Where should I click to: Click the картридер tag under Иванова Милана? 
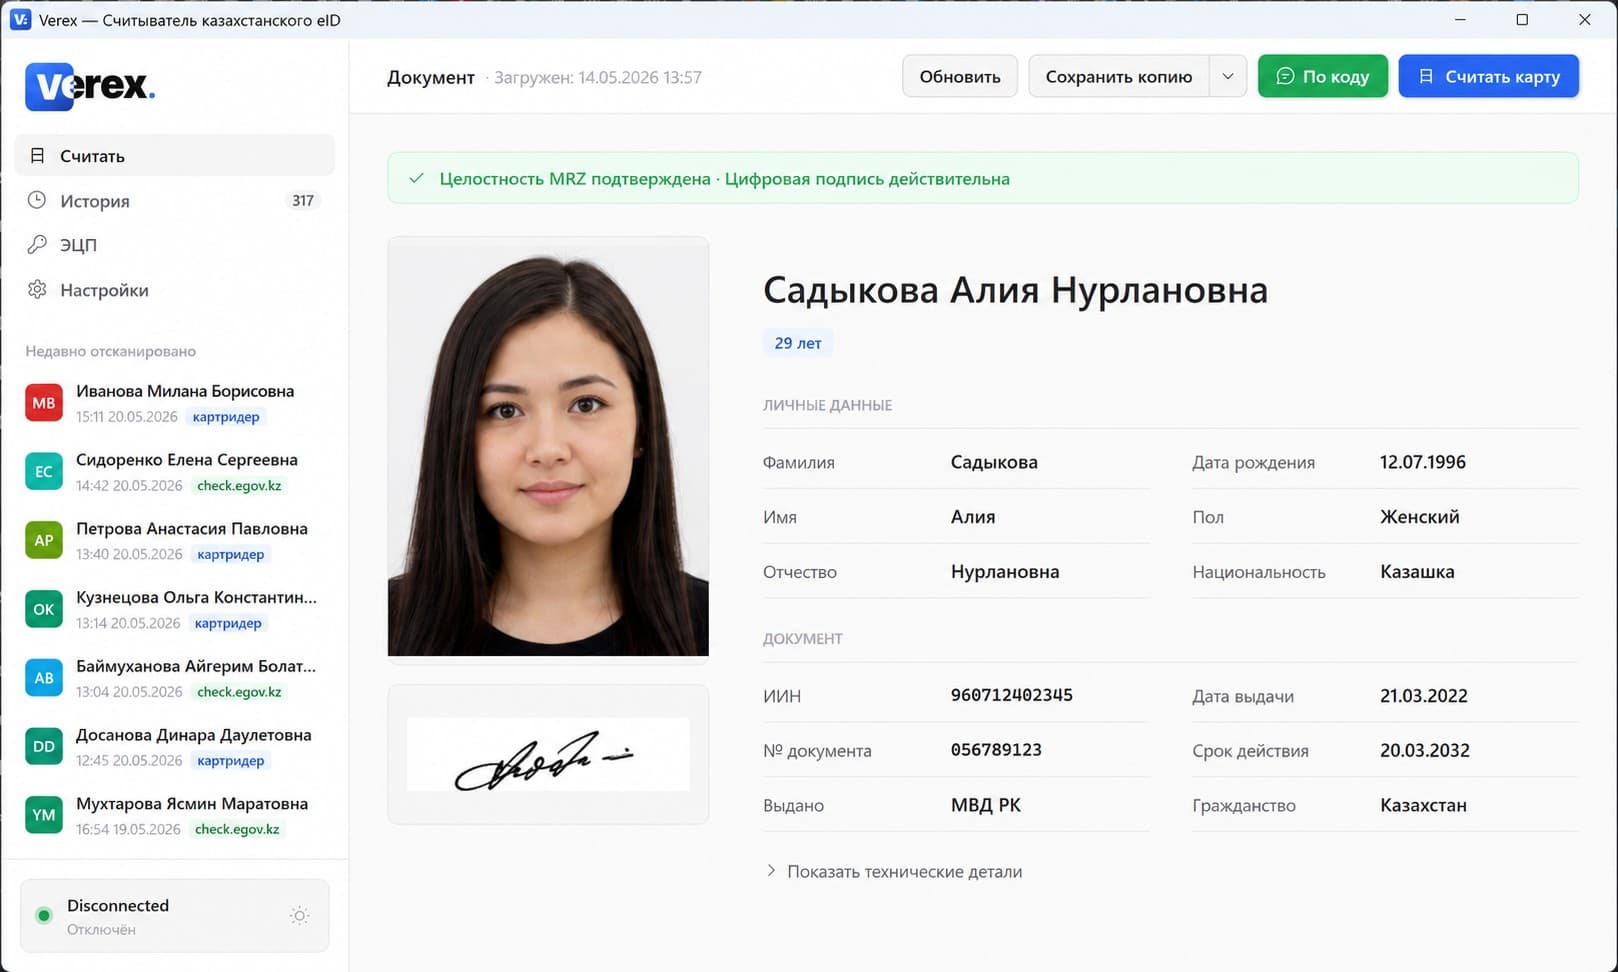pos(226,417)
